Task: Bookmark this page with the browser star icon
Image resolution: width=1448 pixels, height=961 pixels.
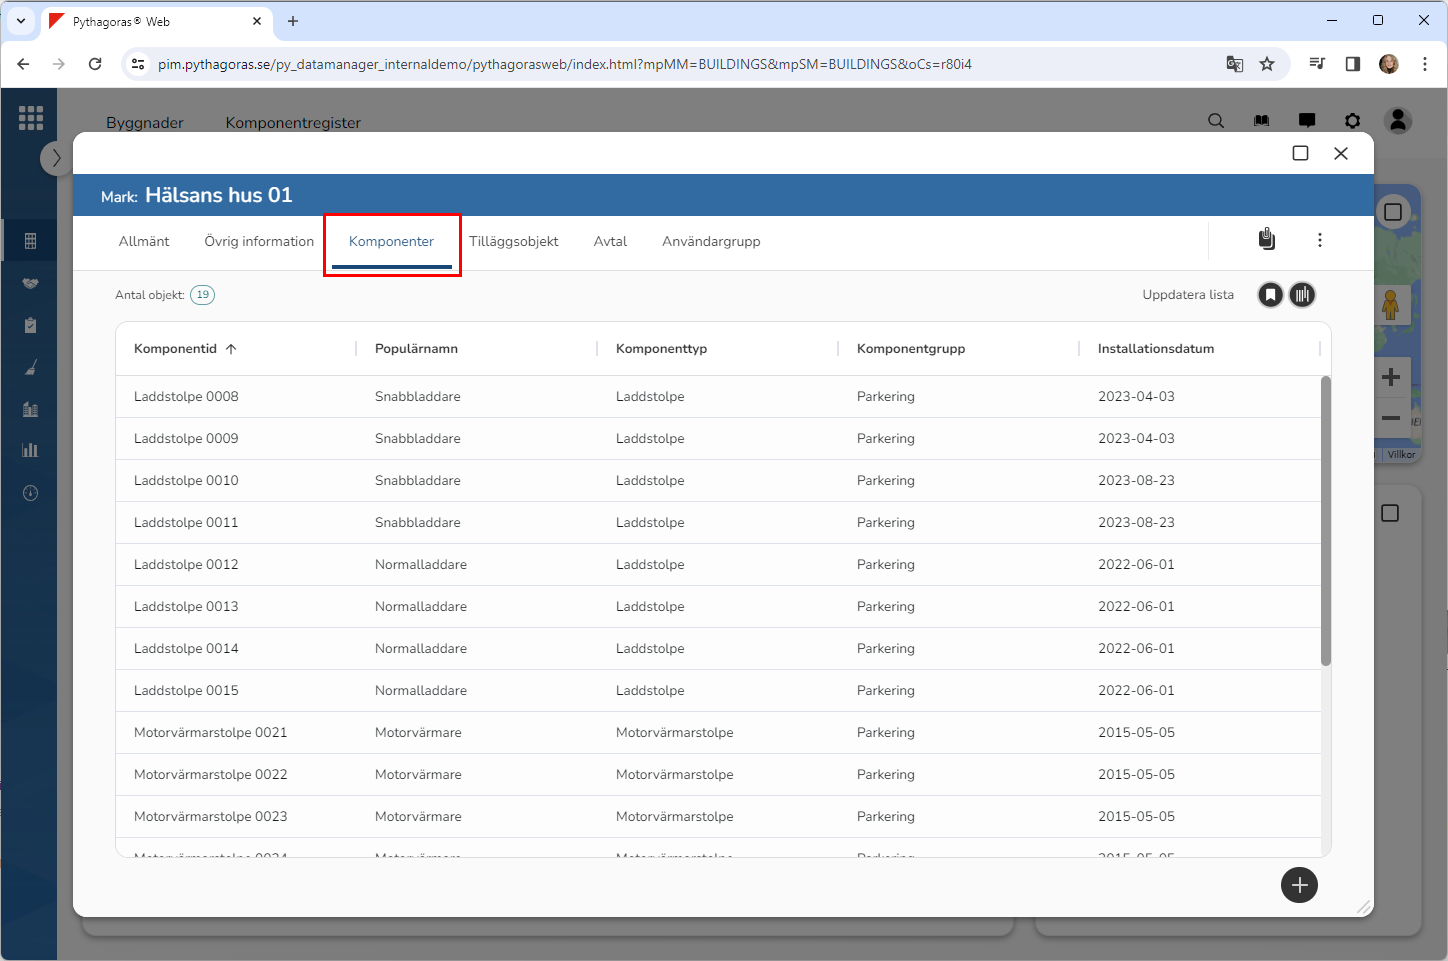Action: pyautogui.click(x=1267, y=64)
